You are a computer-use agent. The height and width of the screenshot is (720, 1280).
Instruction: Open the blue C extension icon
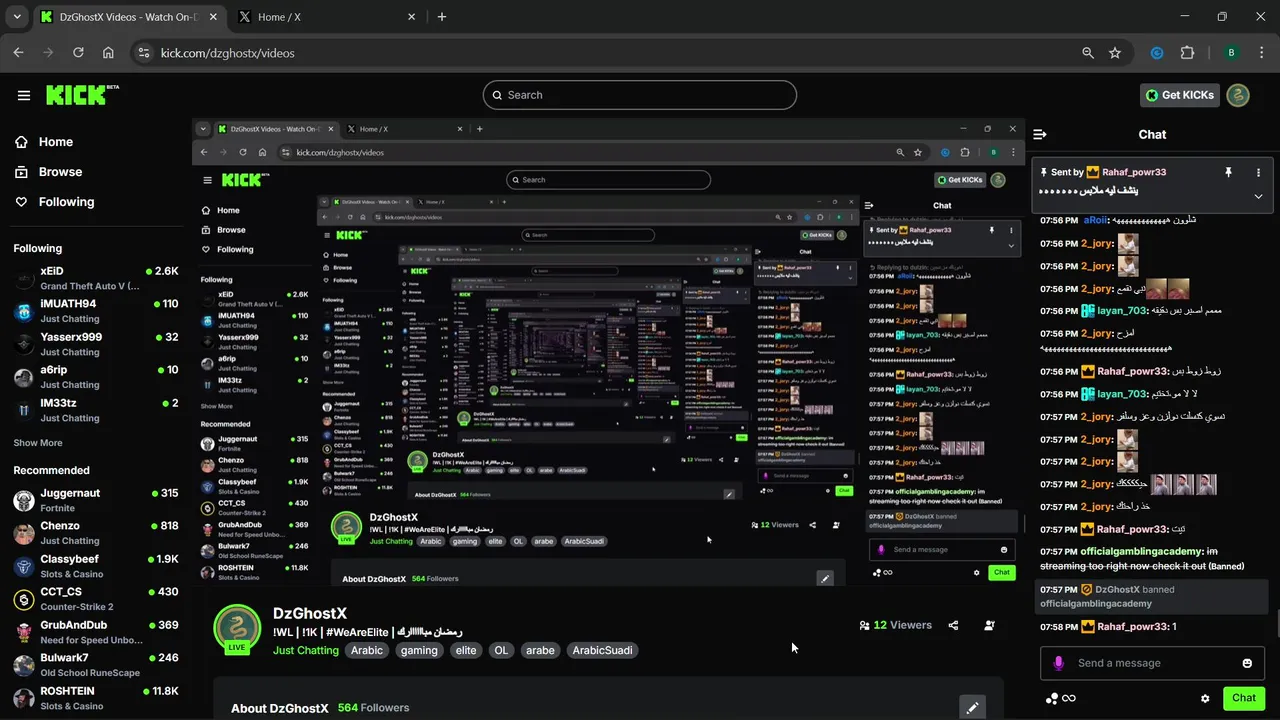[x=1157, y=53]
